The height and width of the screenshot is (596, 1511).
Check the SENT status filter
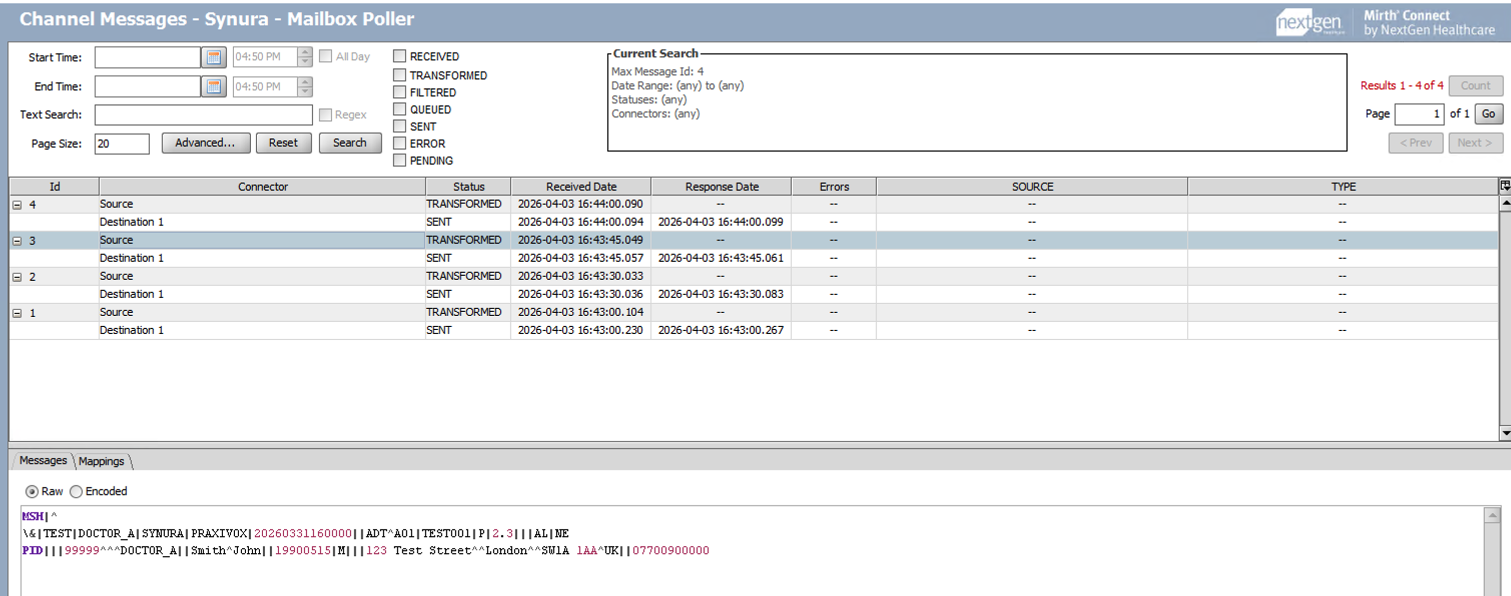click(x=400, y=126)
